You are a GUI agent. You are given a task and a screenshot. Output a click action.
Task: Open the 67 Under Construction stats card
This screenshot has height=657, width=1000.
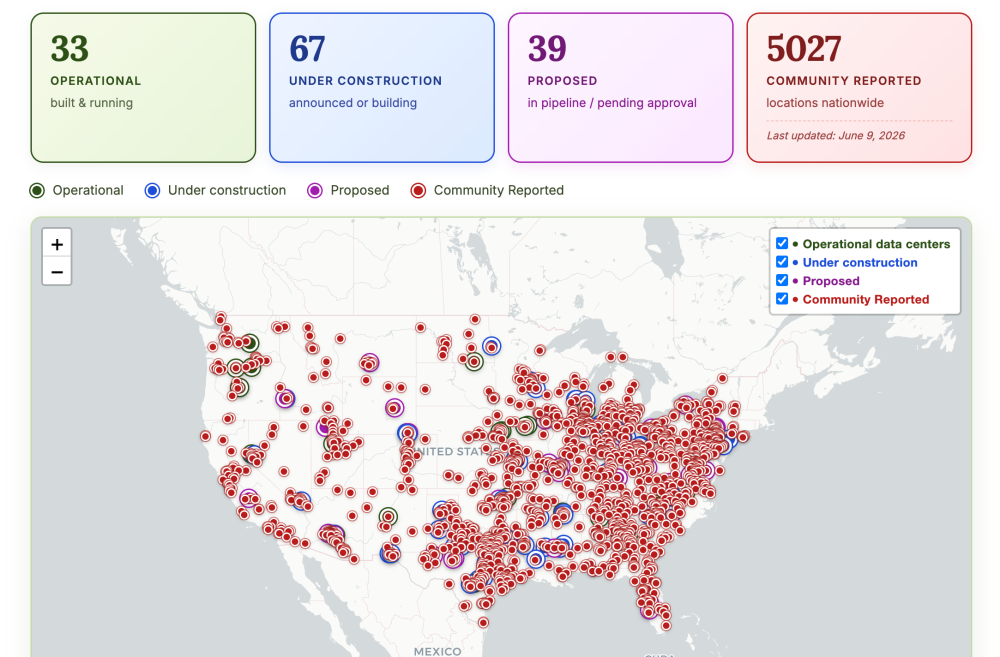coord(382,87)
